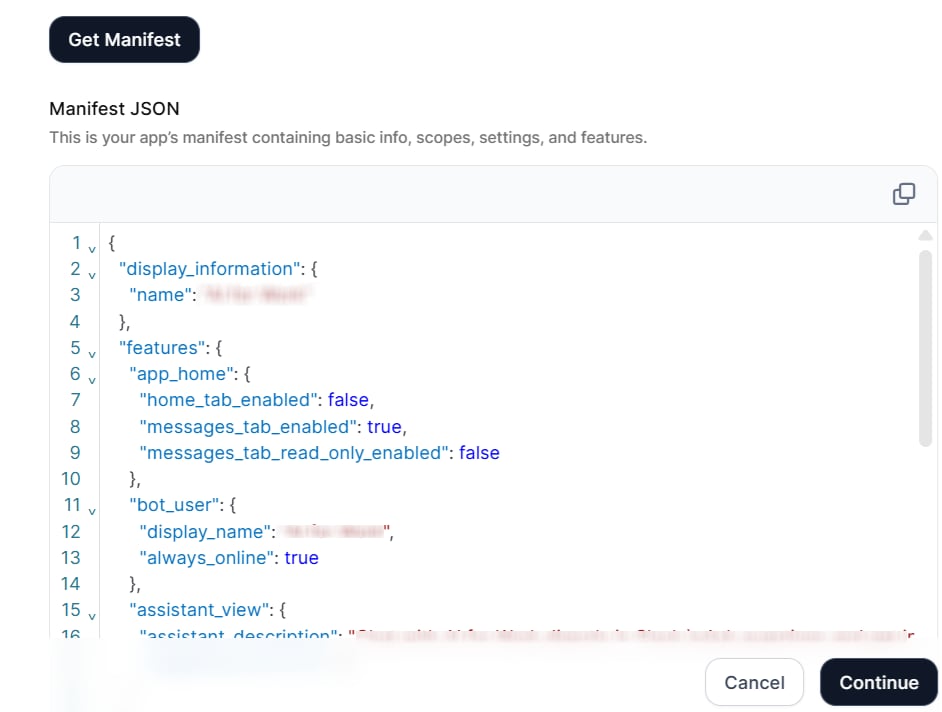
Task: Click line number 14 in the gutter
Action: click(71, 584)
